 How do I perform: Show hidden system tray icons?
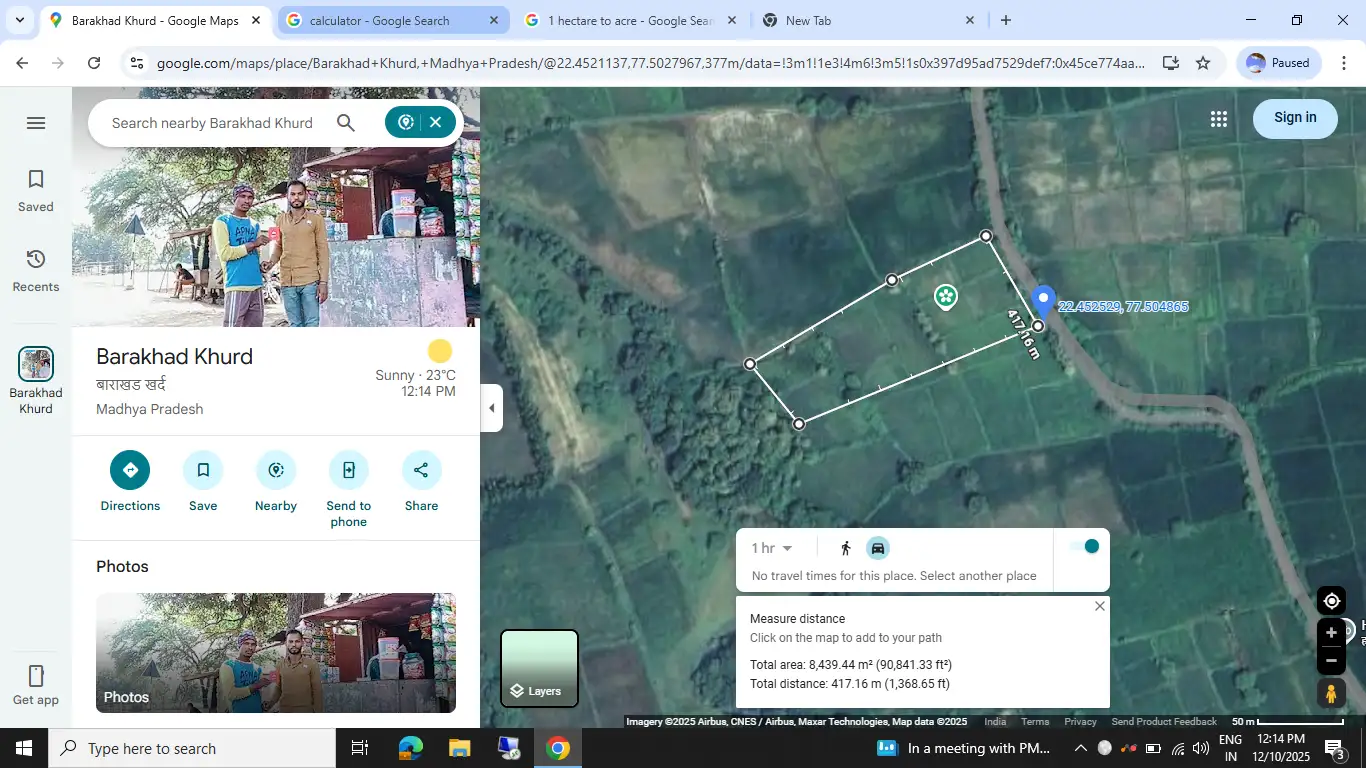(x=1080, y=748)
